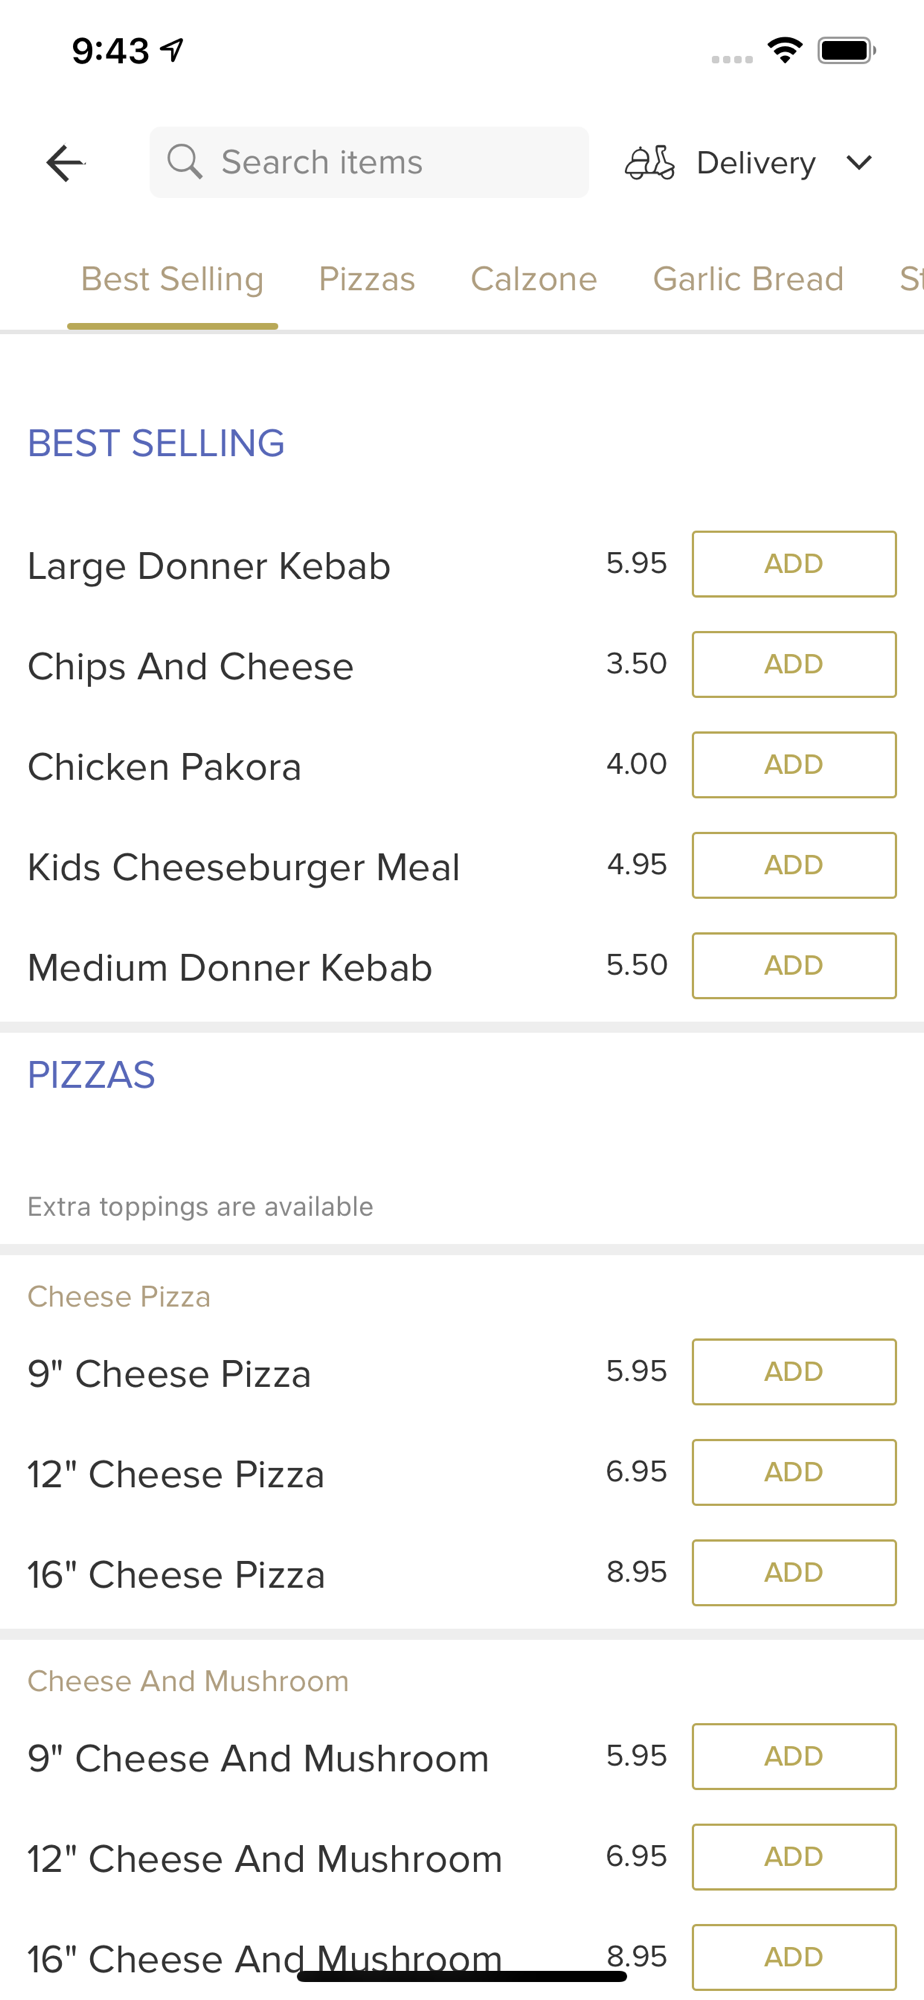Add 9" Cheese And Mushroom pizza

point(794,1756)
